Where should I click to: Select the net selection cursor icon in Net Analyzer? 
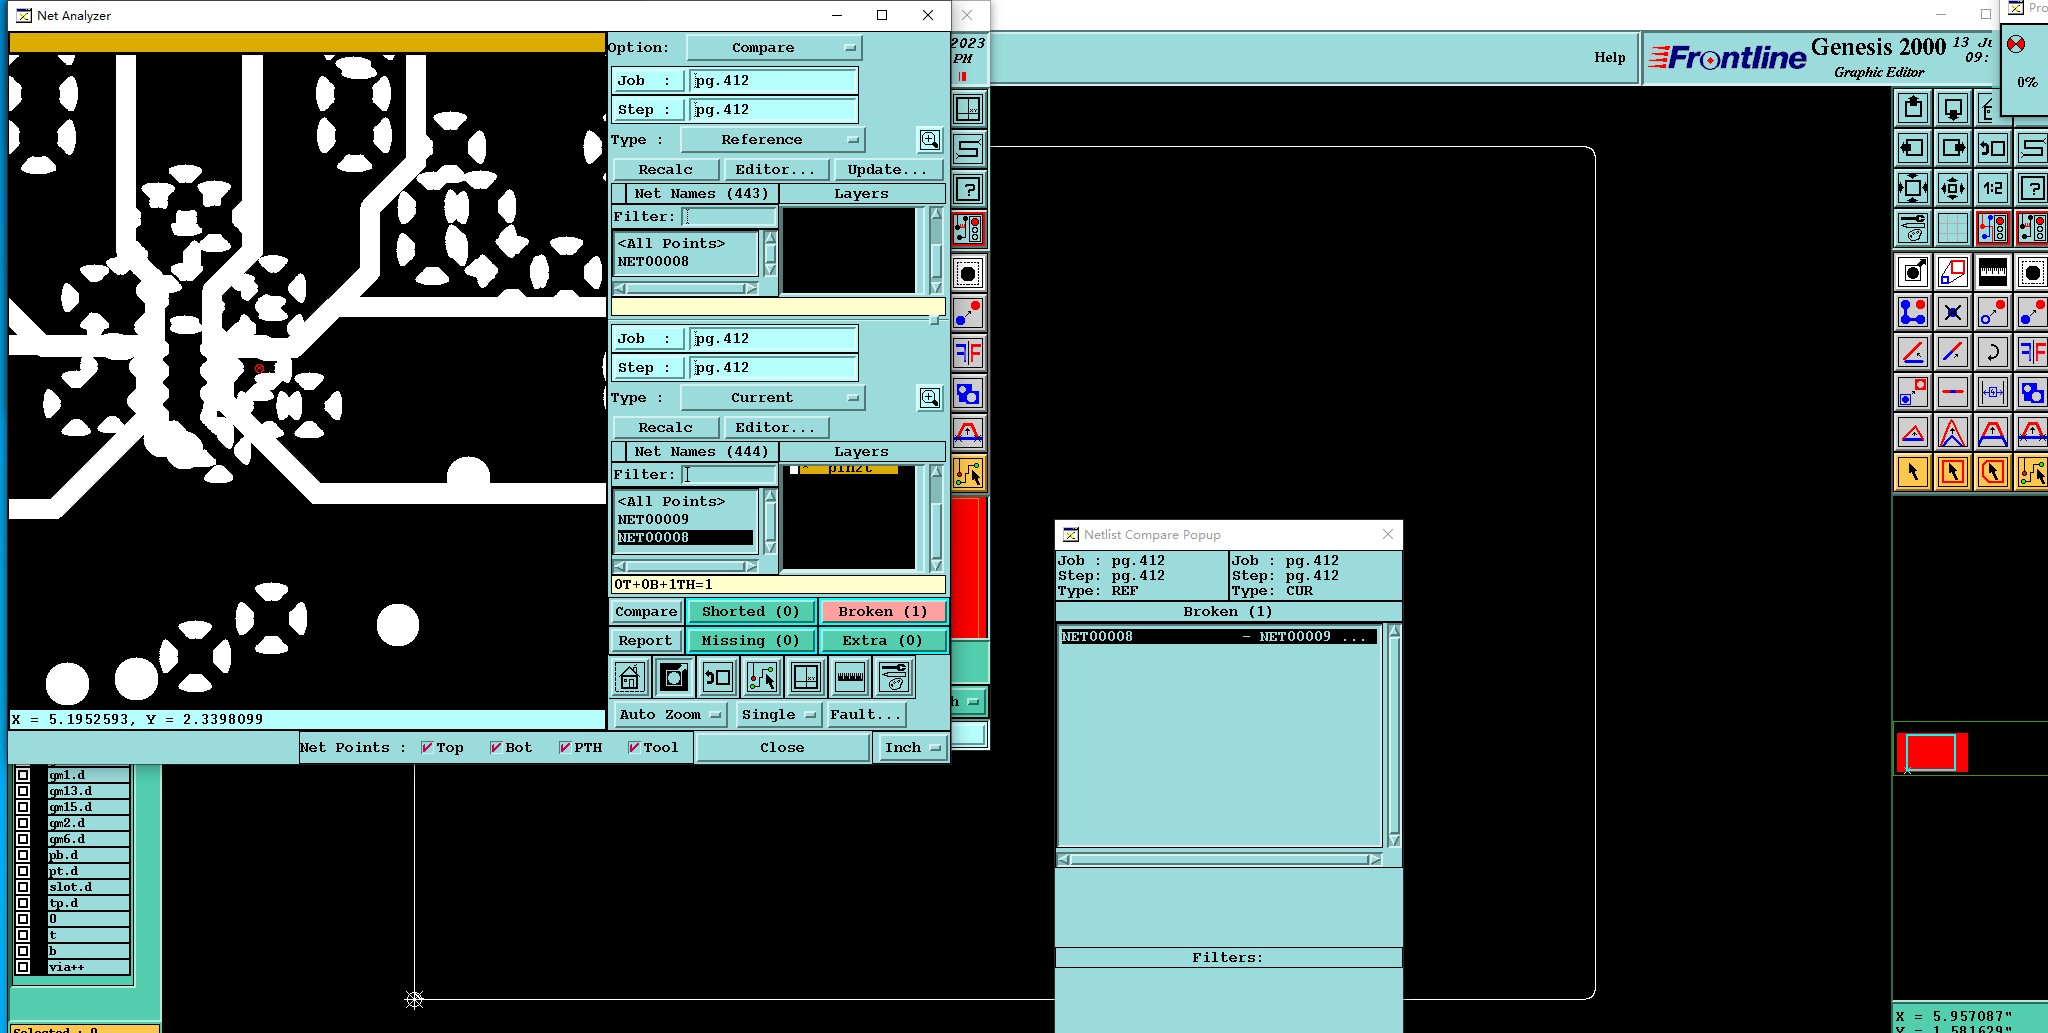pos(762,678)
